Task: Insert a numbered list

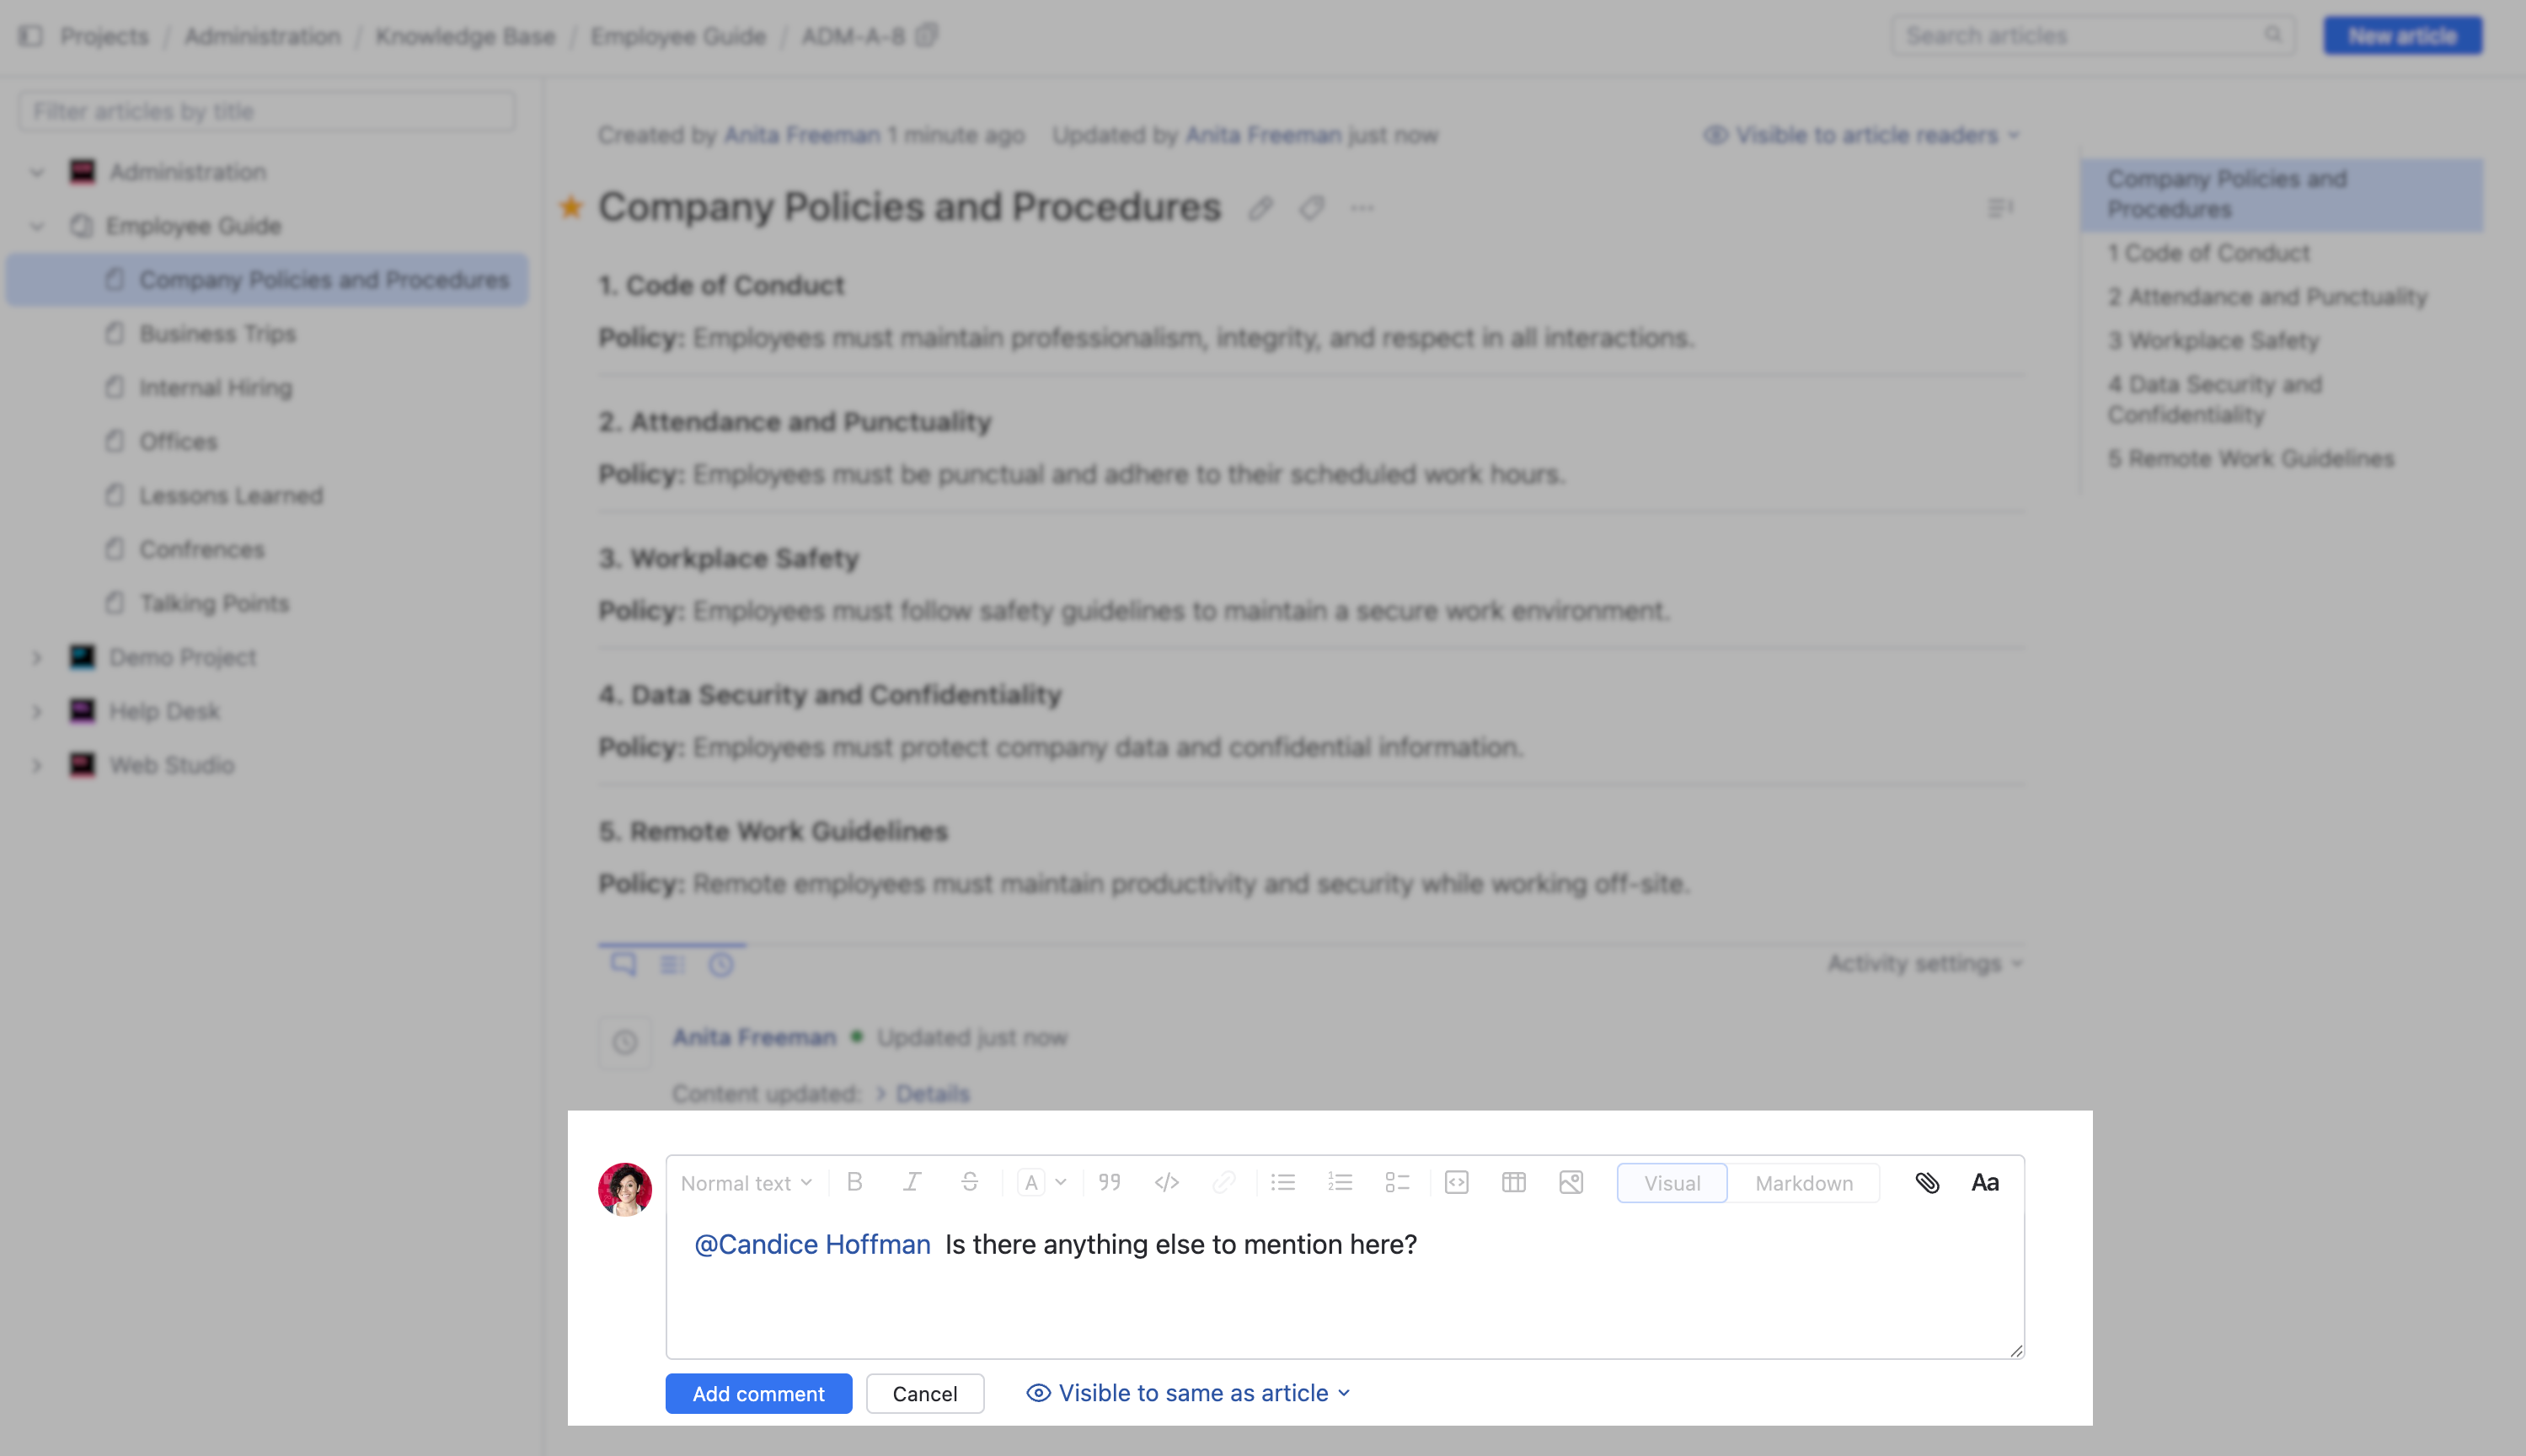Action: [x=1340, y=1182]
